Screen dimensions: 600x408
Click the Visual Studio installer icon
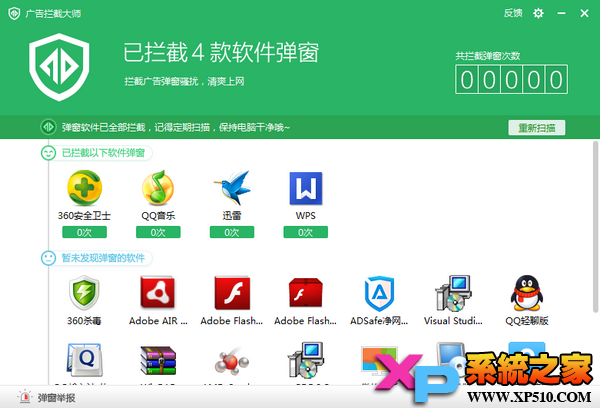click(453, 293)
